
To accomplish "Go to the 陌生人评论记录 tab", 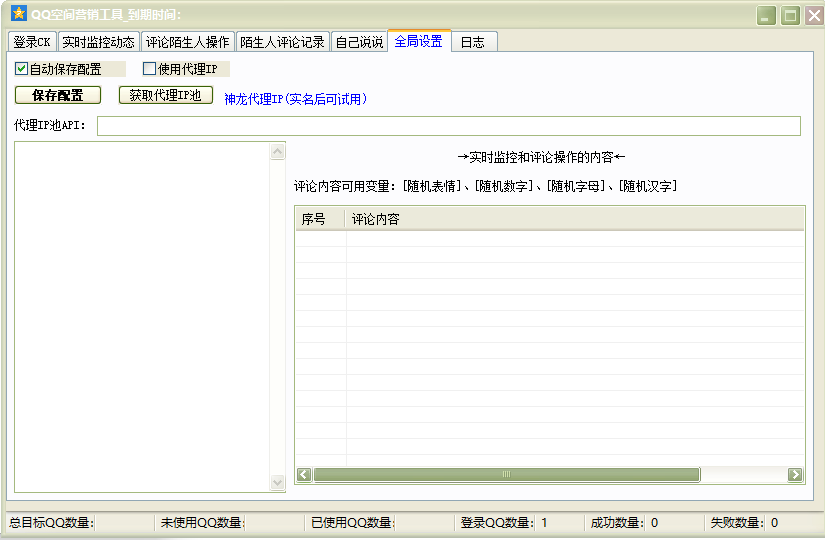I will pyautogui.click(x=282, y=42).
